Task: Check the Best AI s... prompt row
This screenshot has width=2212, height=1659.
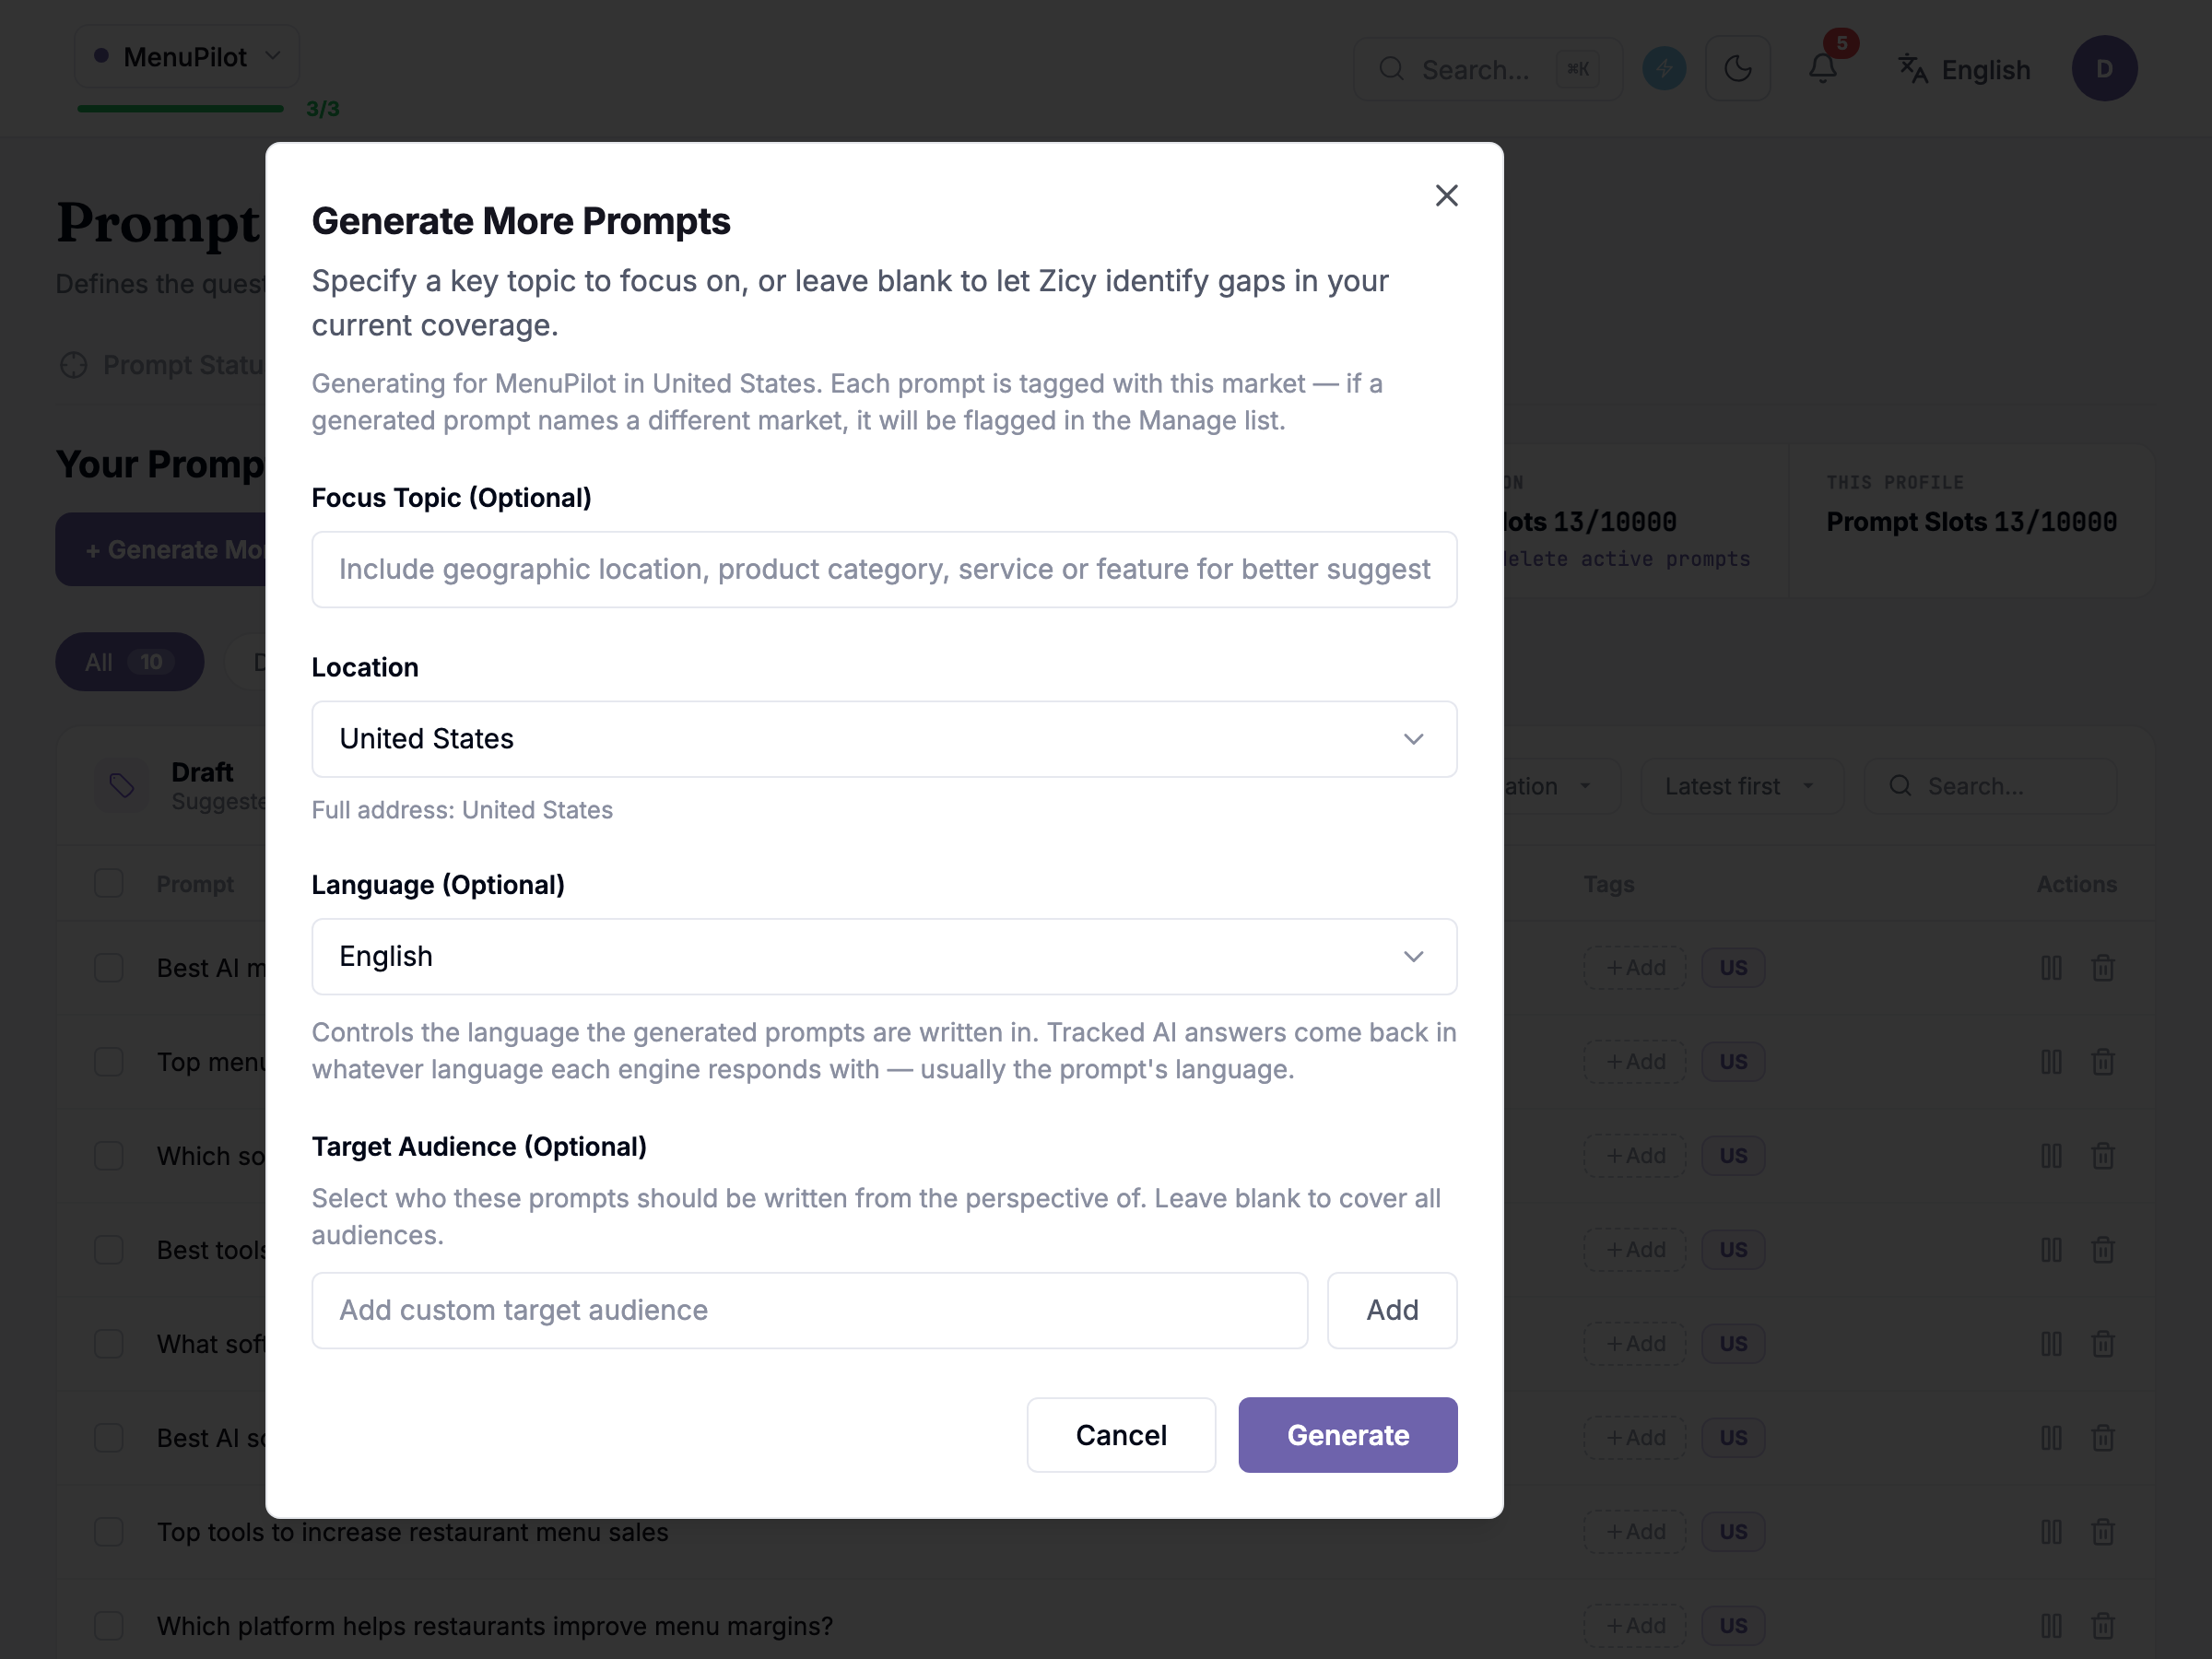Action: pyautogui.click(x=109, y=1437)
